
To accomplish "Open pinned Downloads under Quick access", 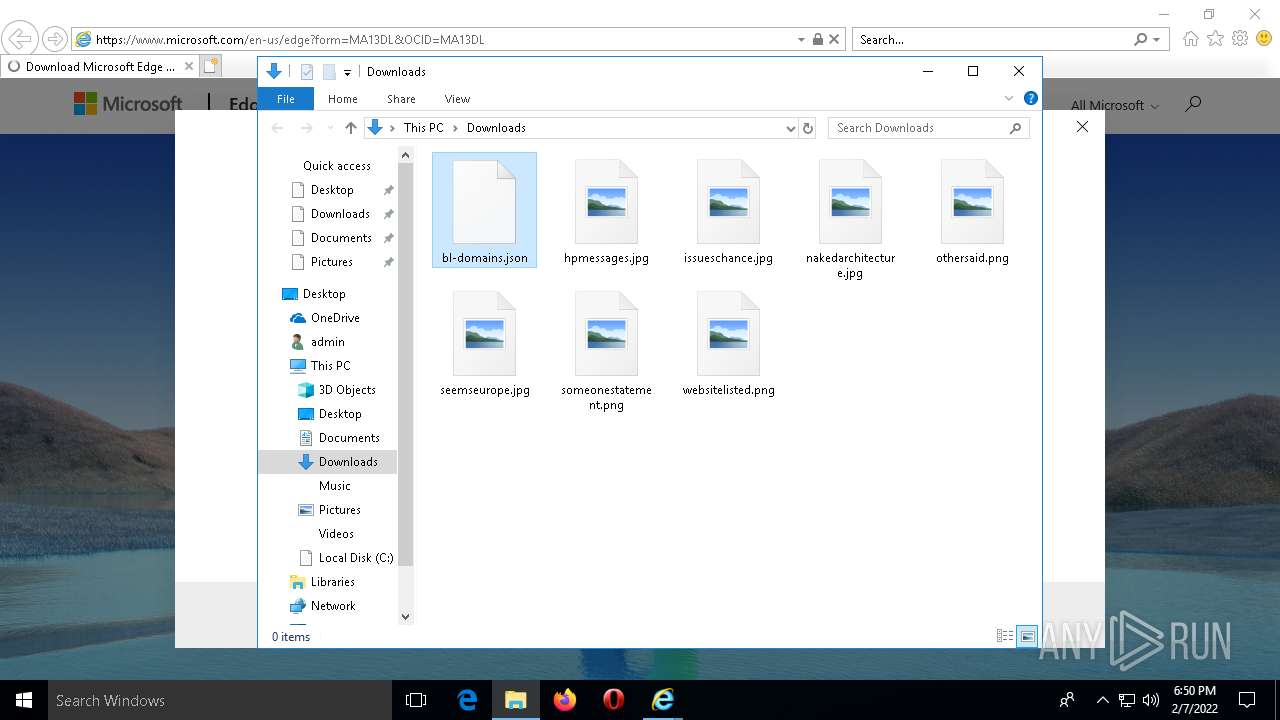I will coord(340,214).
